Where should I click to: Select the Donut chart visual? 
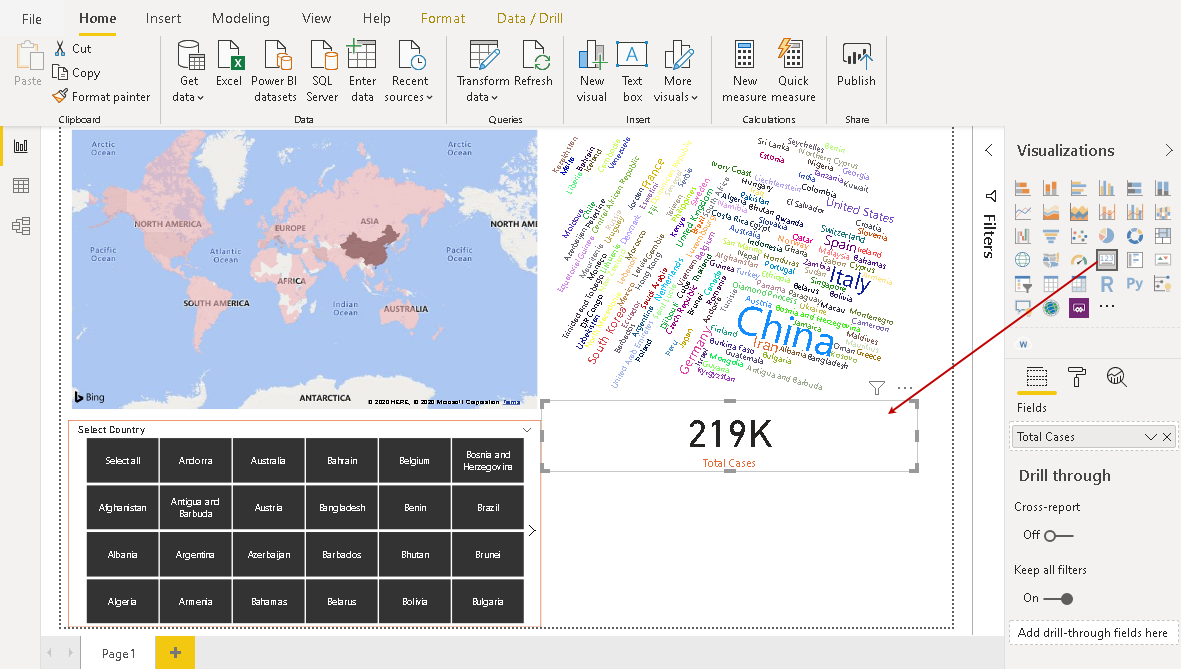pyautogui.click(x=1134, y=236)
